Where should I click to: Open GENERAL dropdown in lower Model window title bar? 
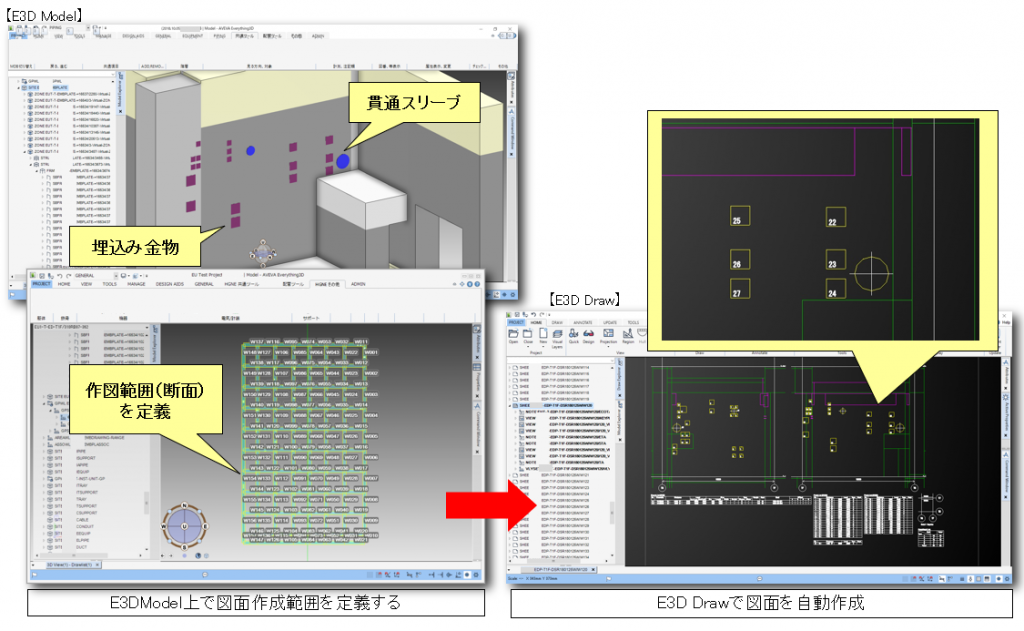click(116, 276)
